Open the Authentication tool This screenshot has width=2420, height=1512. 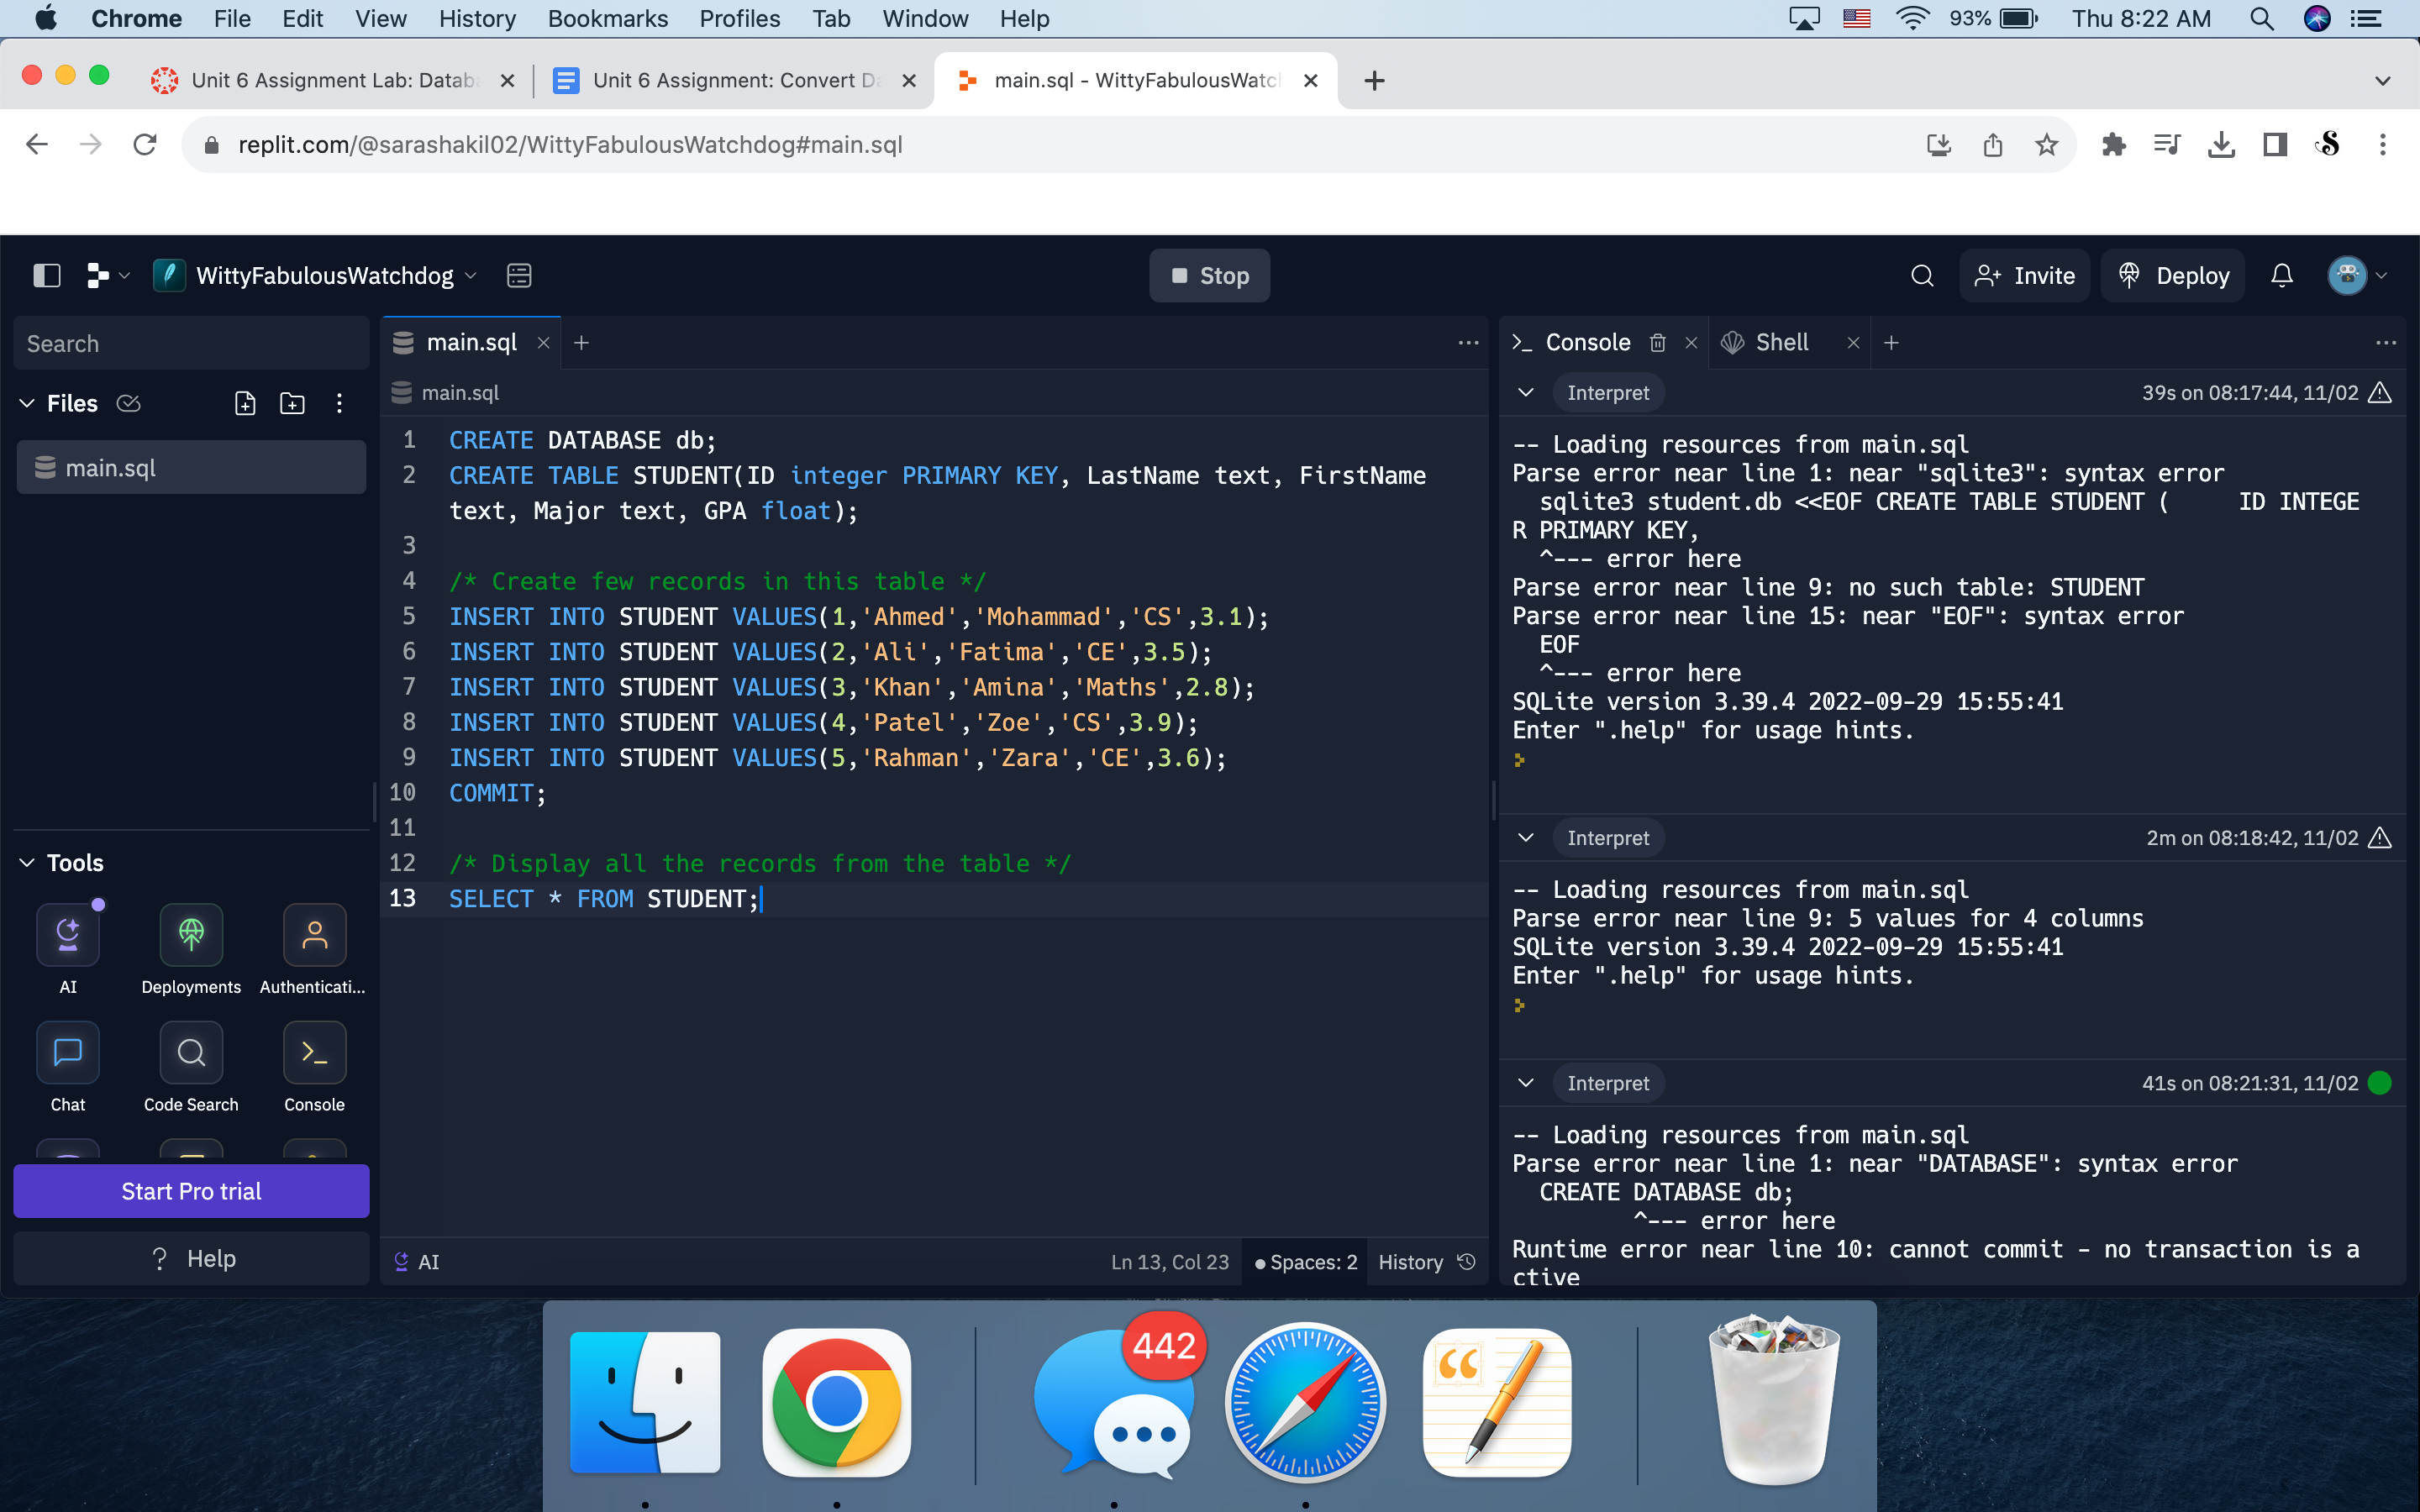point(313,935)
